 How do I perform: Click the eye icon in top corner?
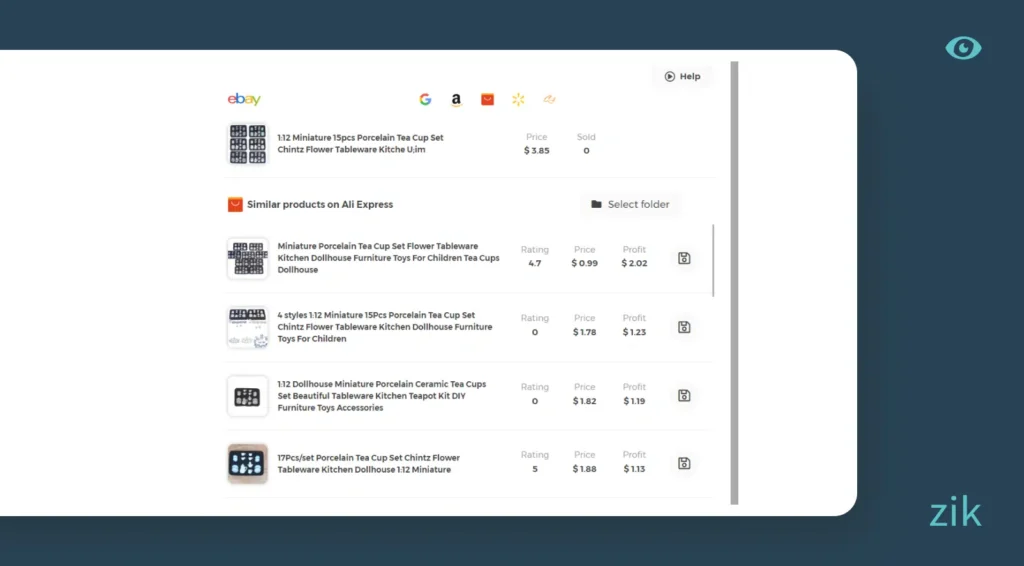(963, 48)
